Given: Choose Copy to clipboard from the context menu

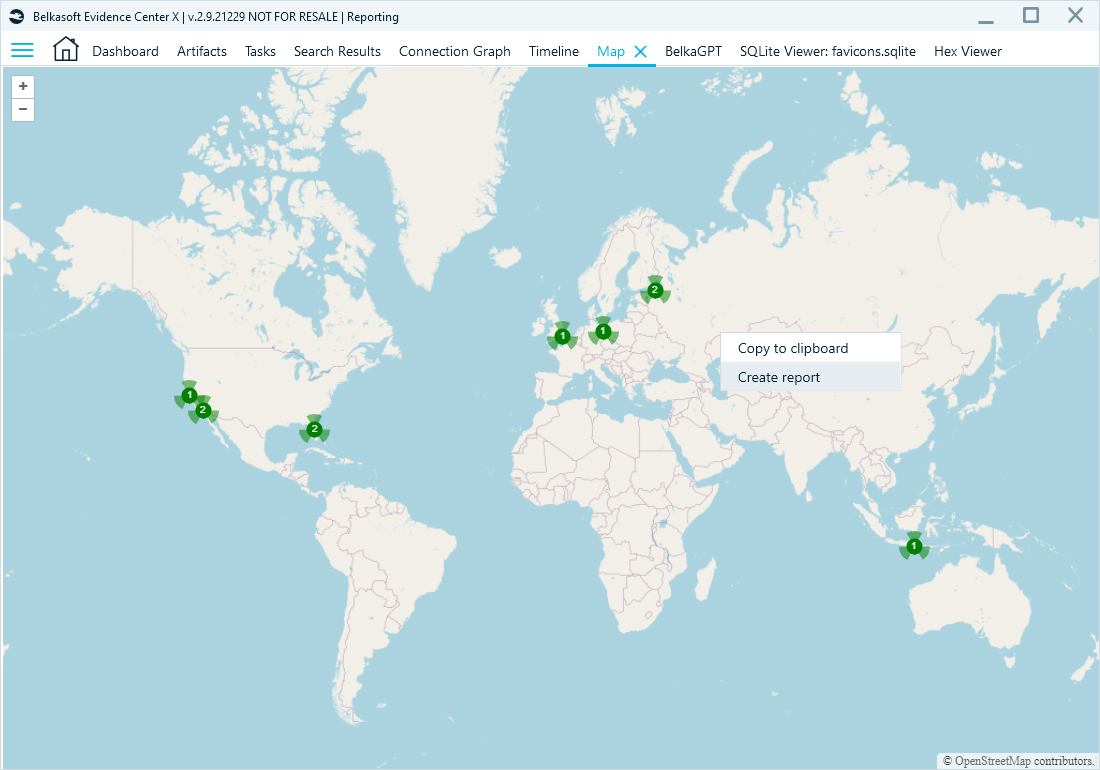Looking at the screenshot, I should (793, 347).
